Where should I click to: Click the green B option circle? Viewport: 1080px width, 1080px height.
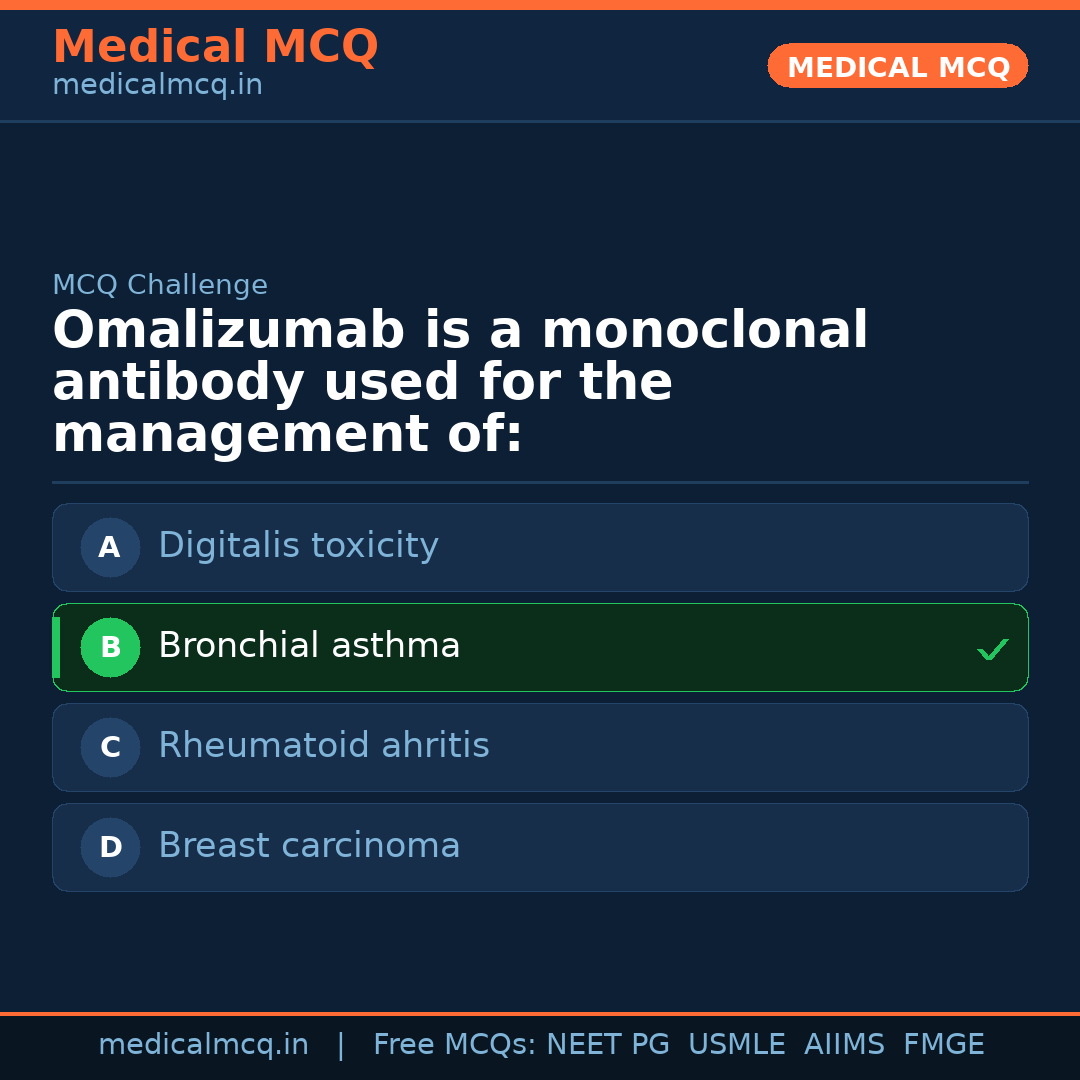coord(110,647)
